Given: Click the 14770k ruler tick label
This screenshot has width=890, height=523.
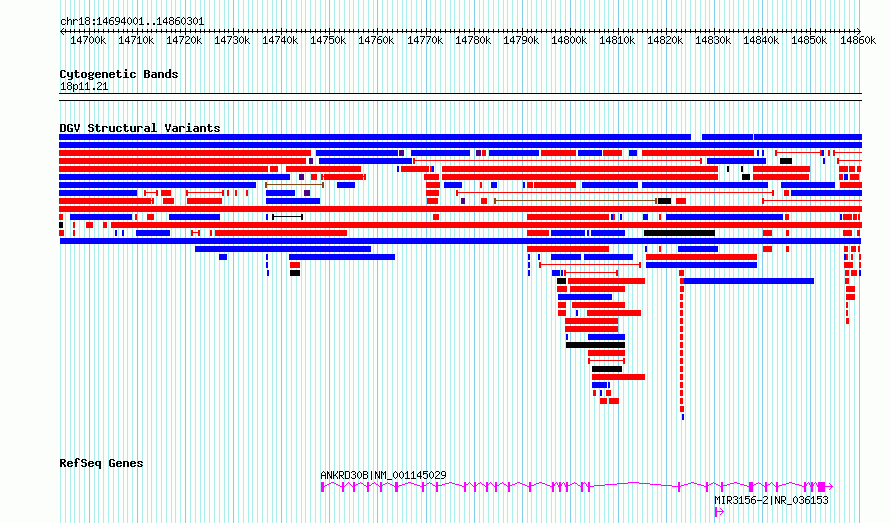Looking at the screenshot, I should tap(425, 40).
